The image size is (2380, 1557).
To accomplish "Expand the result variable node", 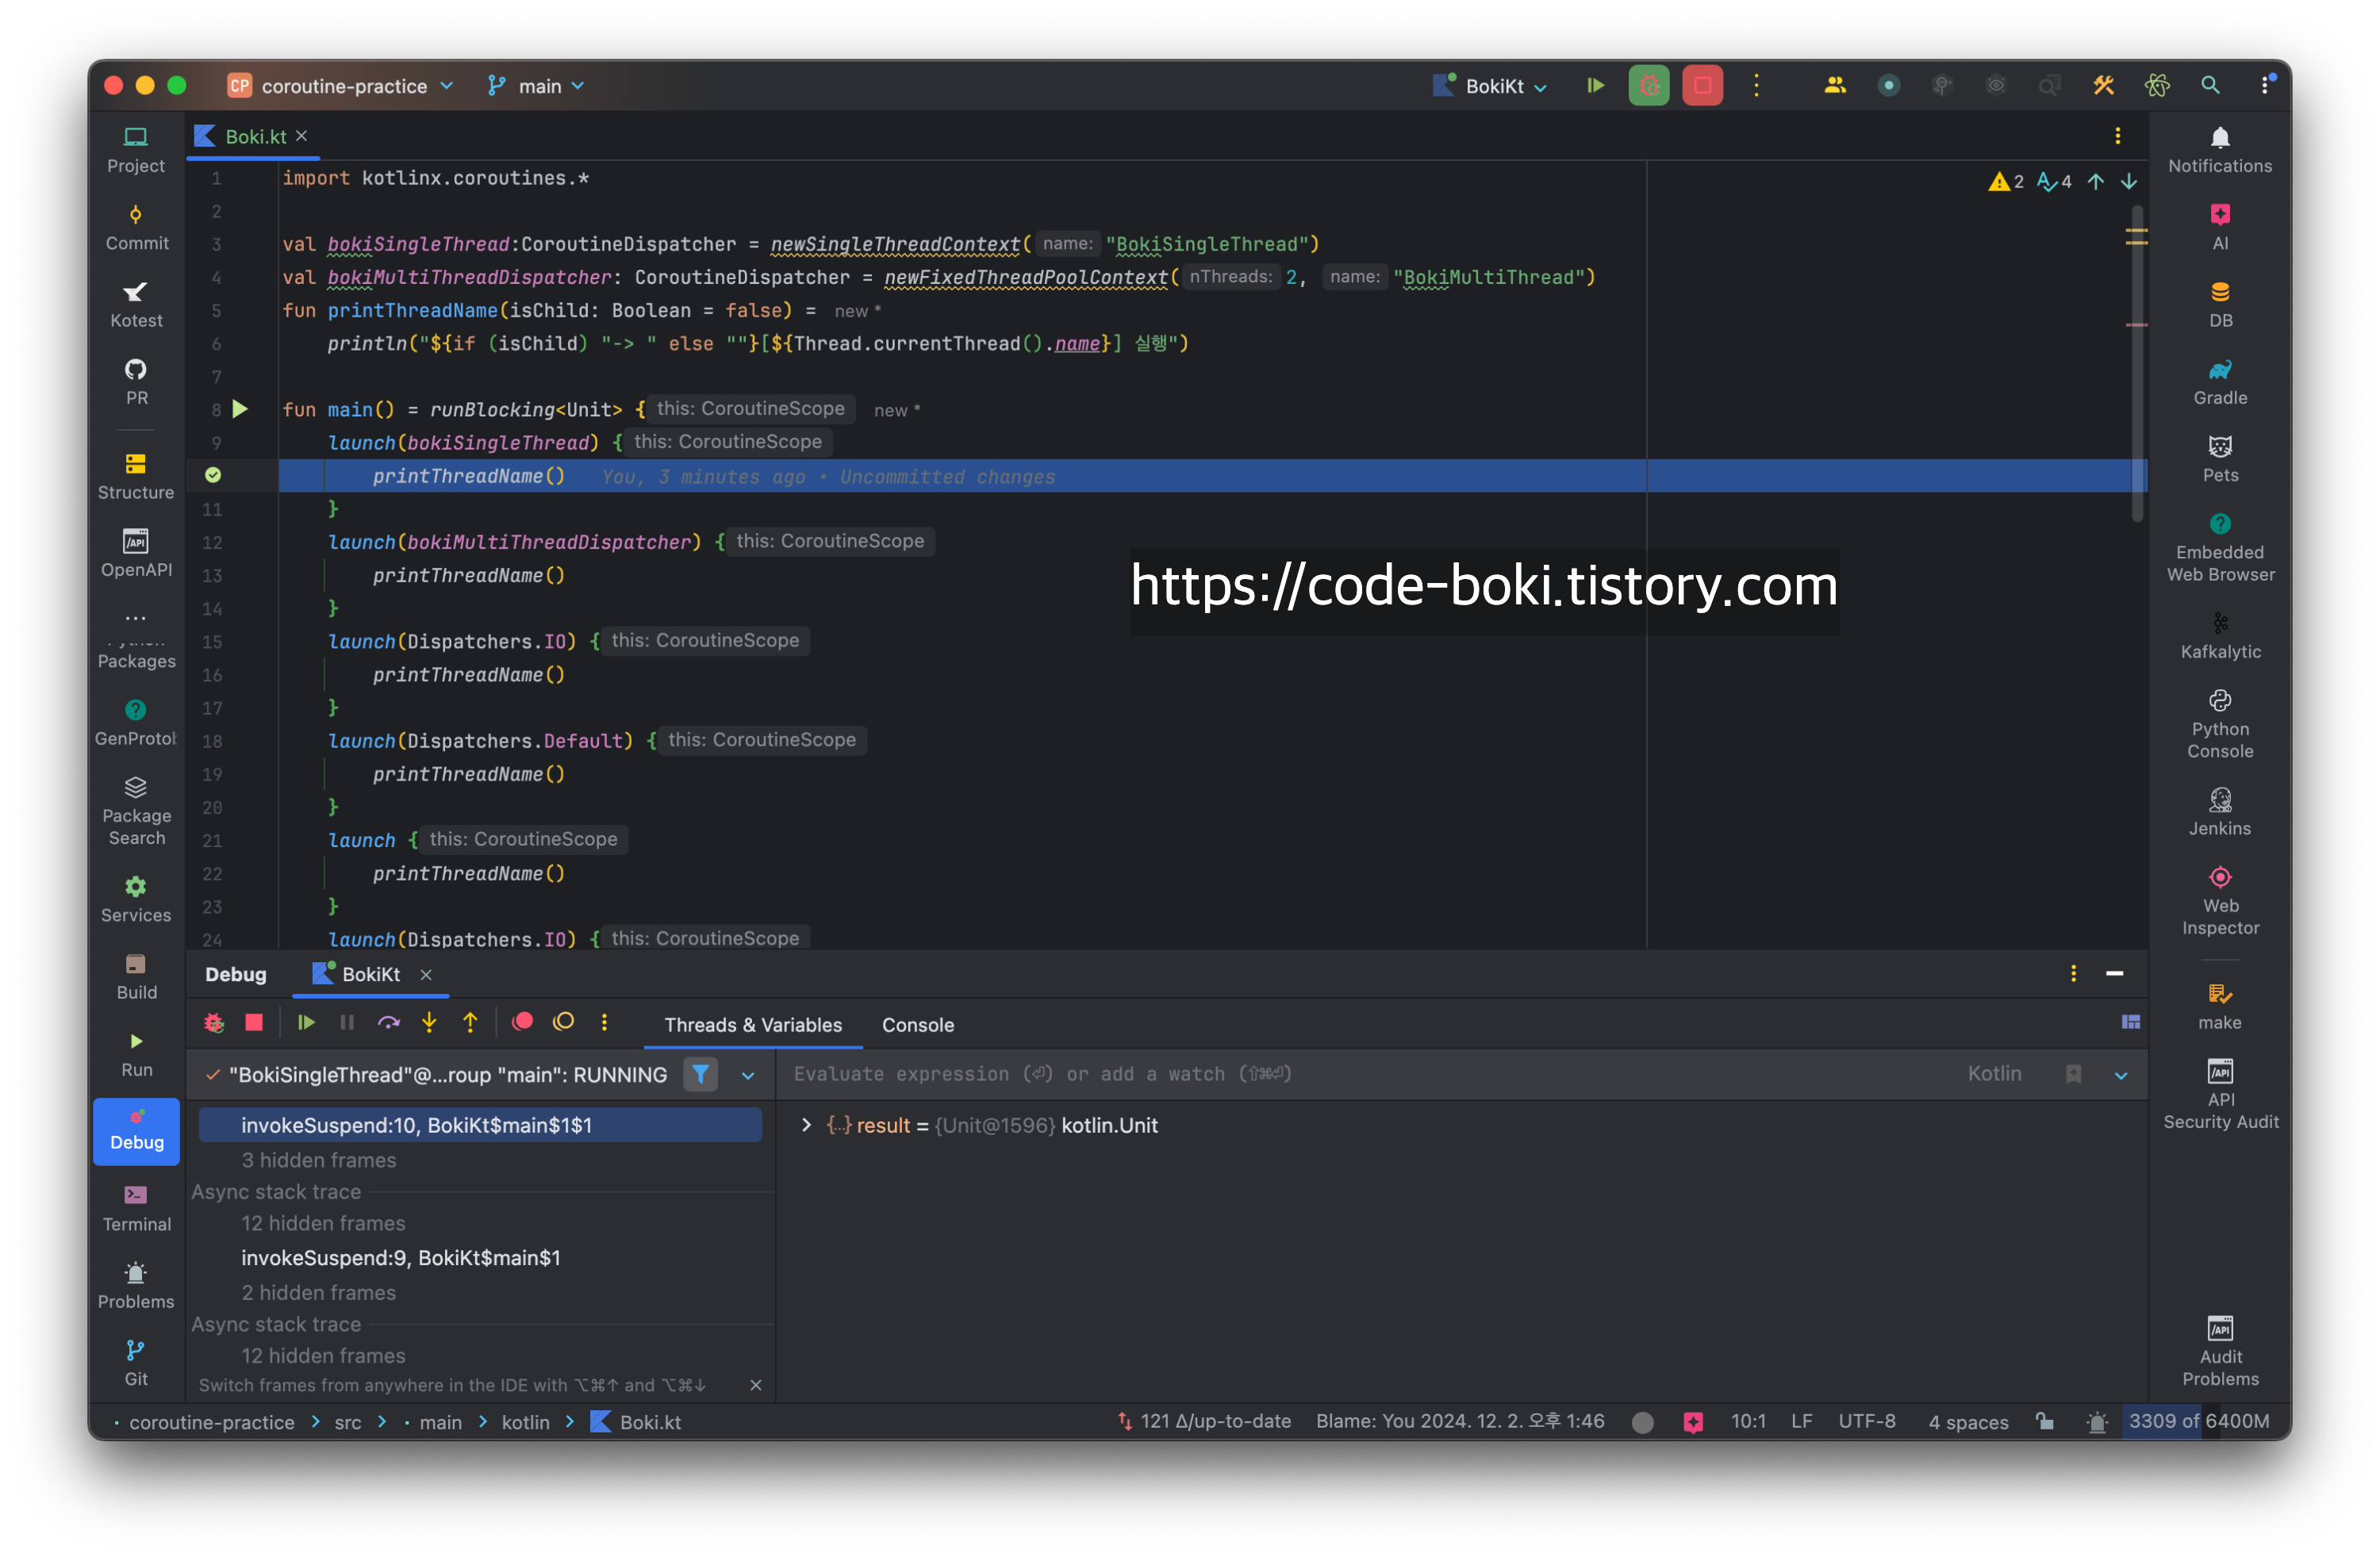I will point(806,1126).
